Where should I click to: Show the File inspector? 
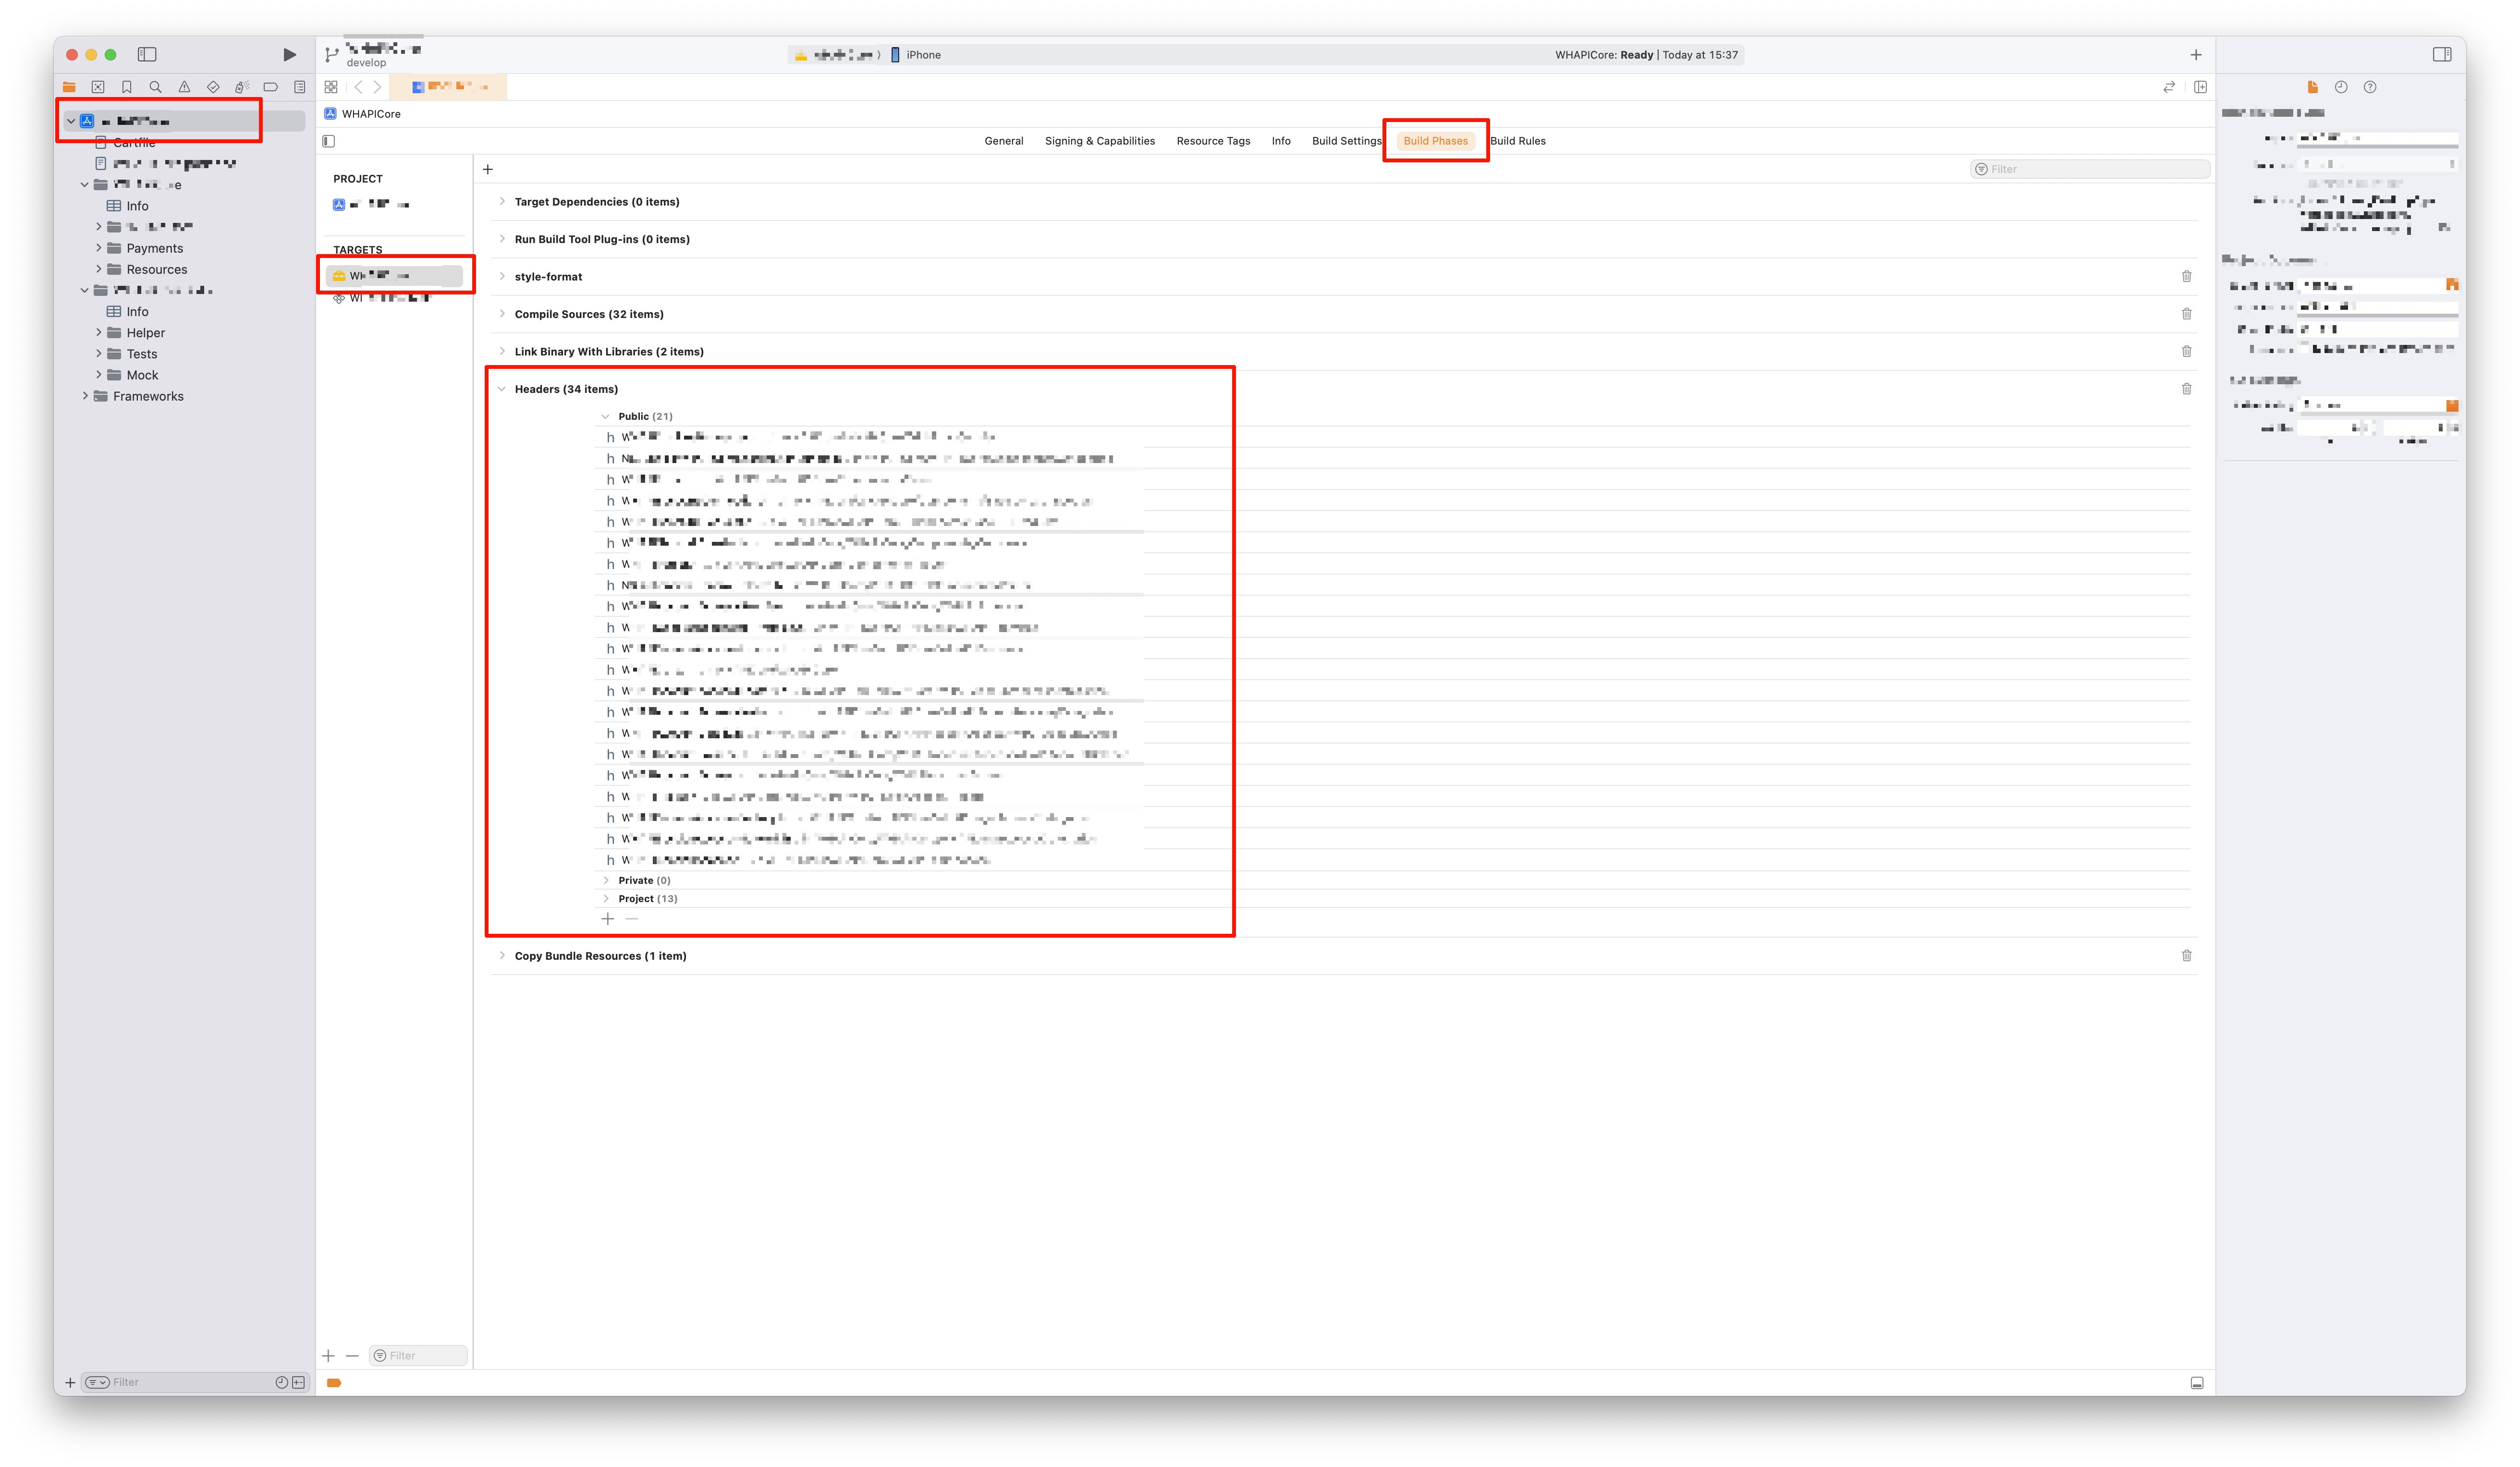[x=2312, y=87]
